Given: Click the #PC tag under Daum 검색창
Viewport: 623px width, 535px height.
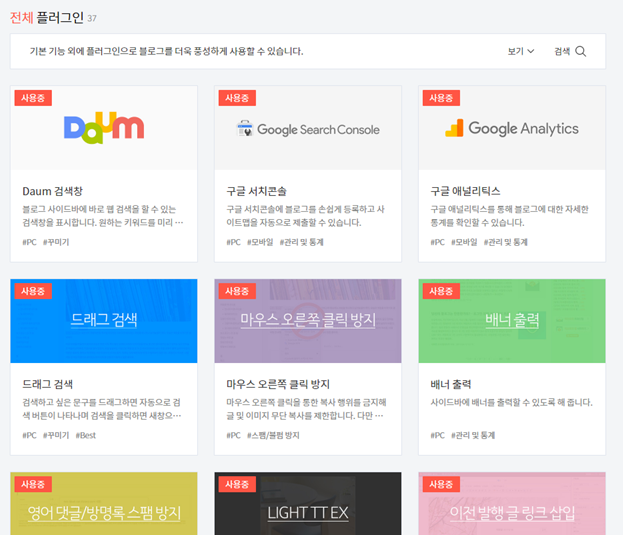Looking at the screenshot, I should [29, 242].
